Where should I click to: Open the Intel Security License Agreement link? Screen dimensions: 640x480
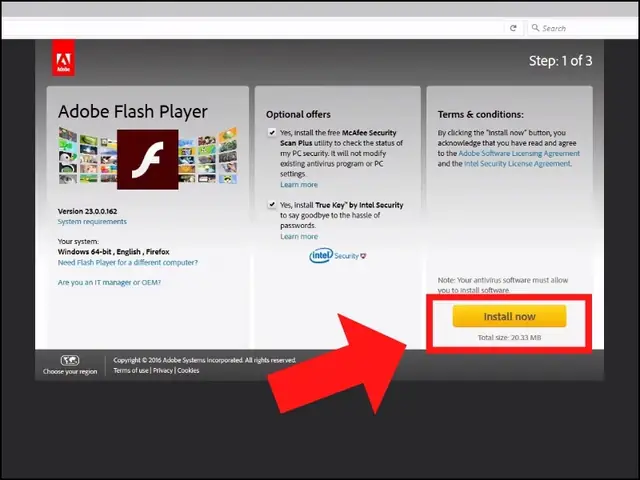(x=517, y=164)
